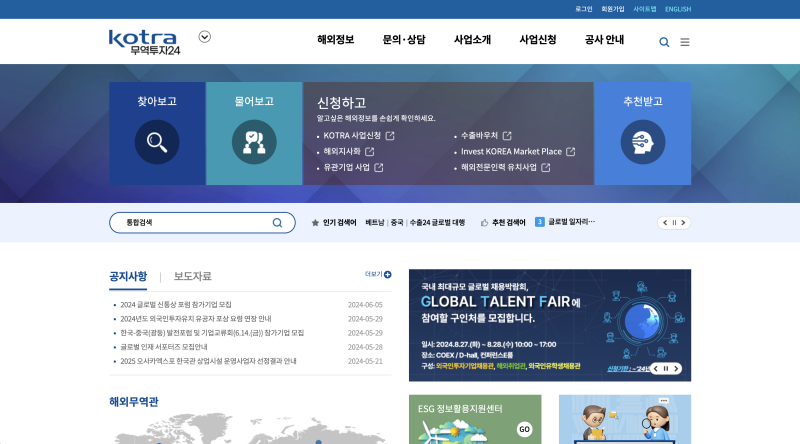Click date 2024-06-05 in notice list
The height and width of the screenshot is (444, 800).
[x=365, y=305]
